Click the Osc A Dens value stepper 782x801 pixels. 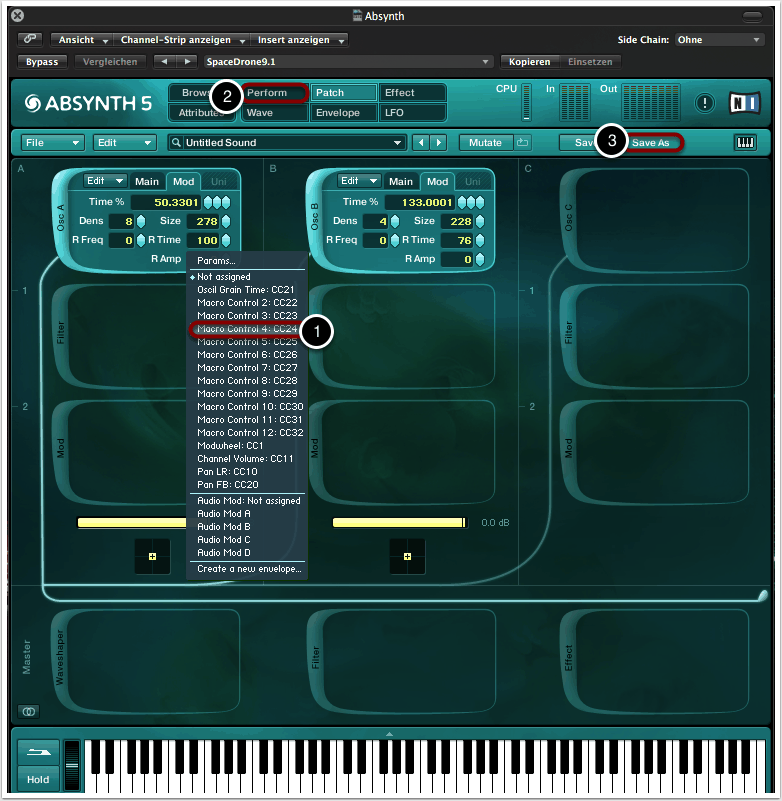(x=141, y=221)
